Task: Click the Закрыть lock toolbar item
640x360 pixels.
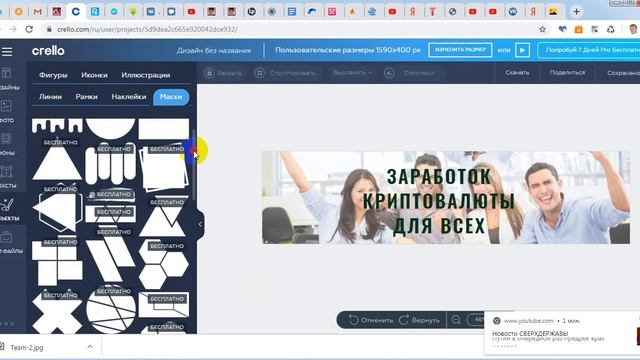Action: (223, 73)
